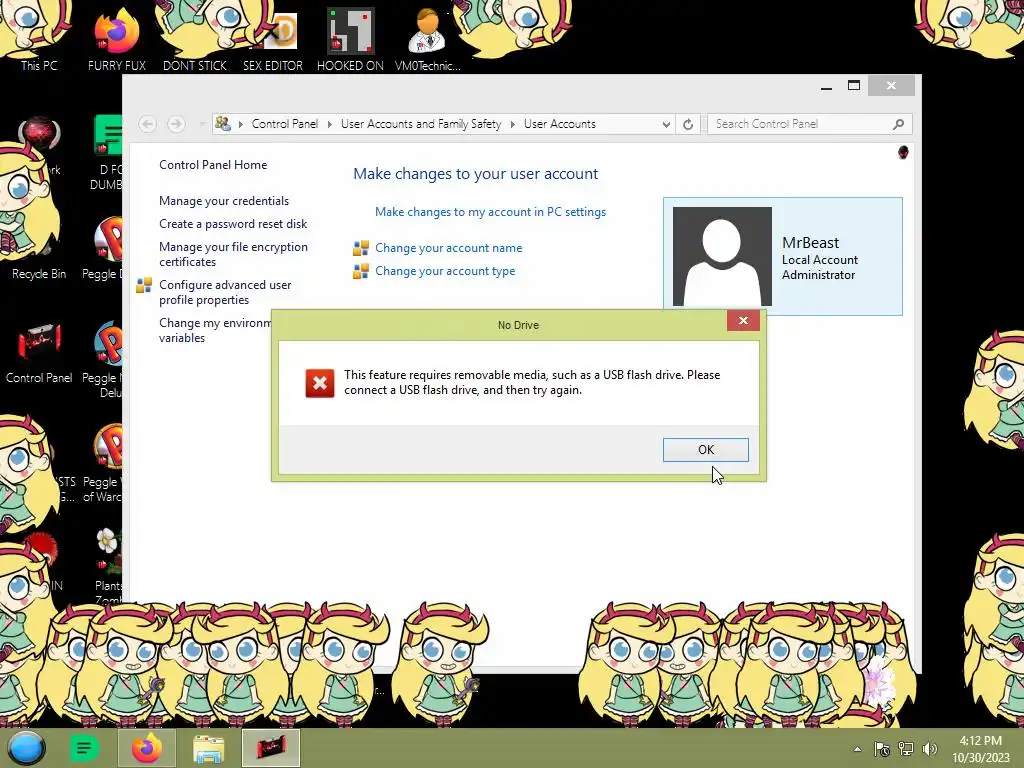
Task: Click the shield icon beside Change your account type
Action: coord(360,271)
